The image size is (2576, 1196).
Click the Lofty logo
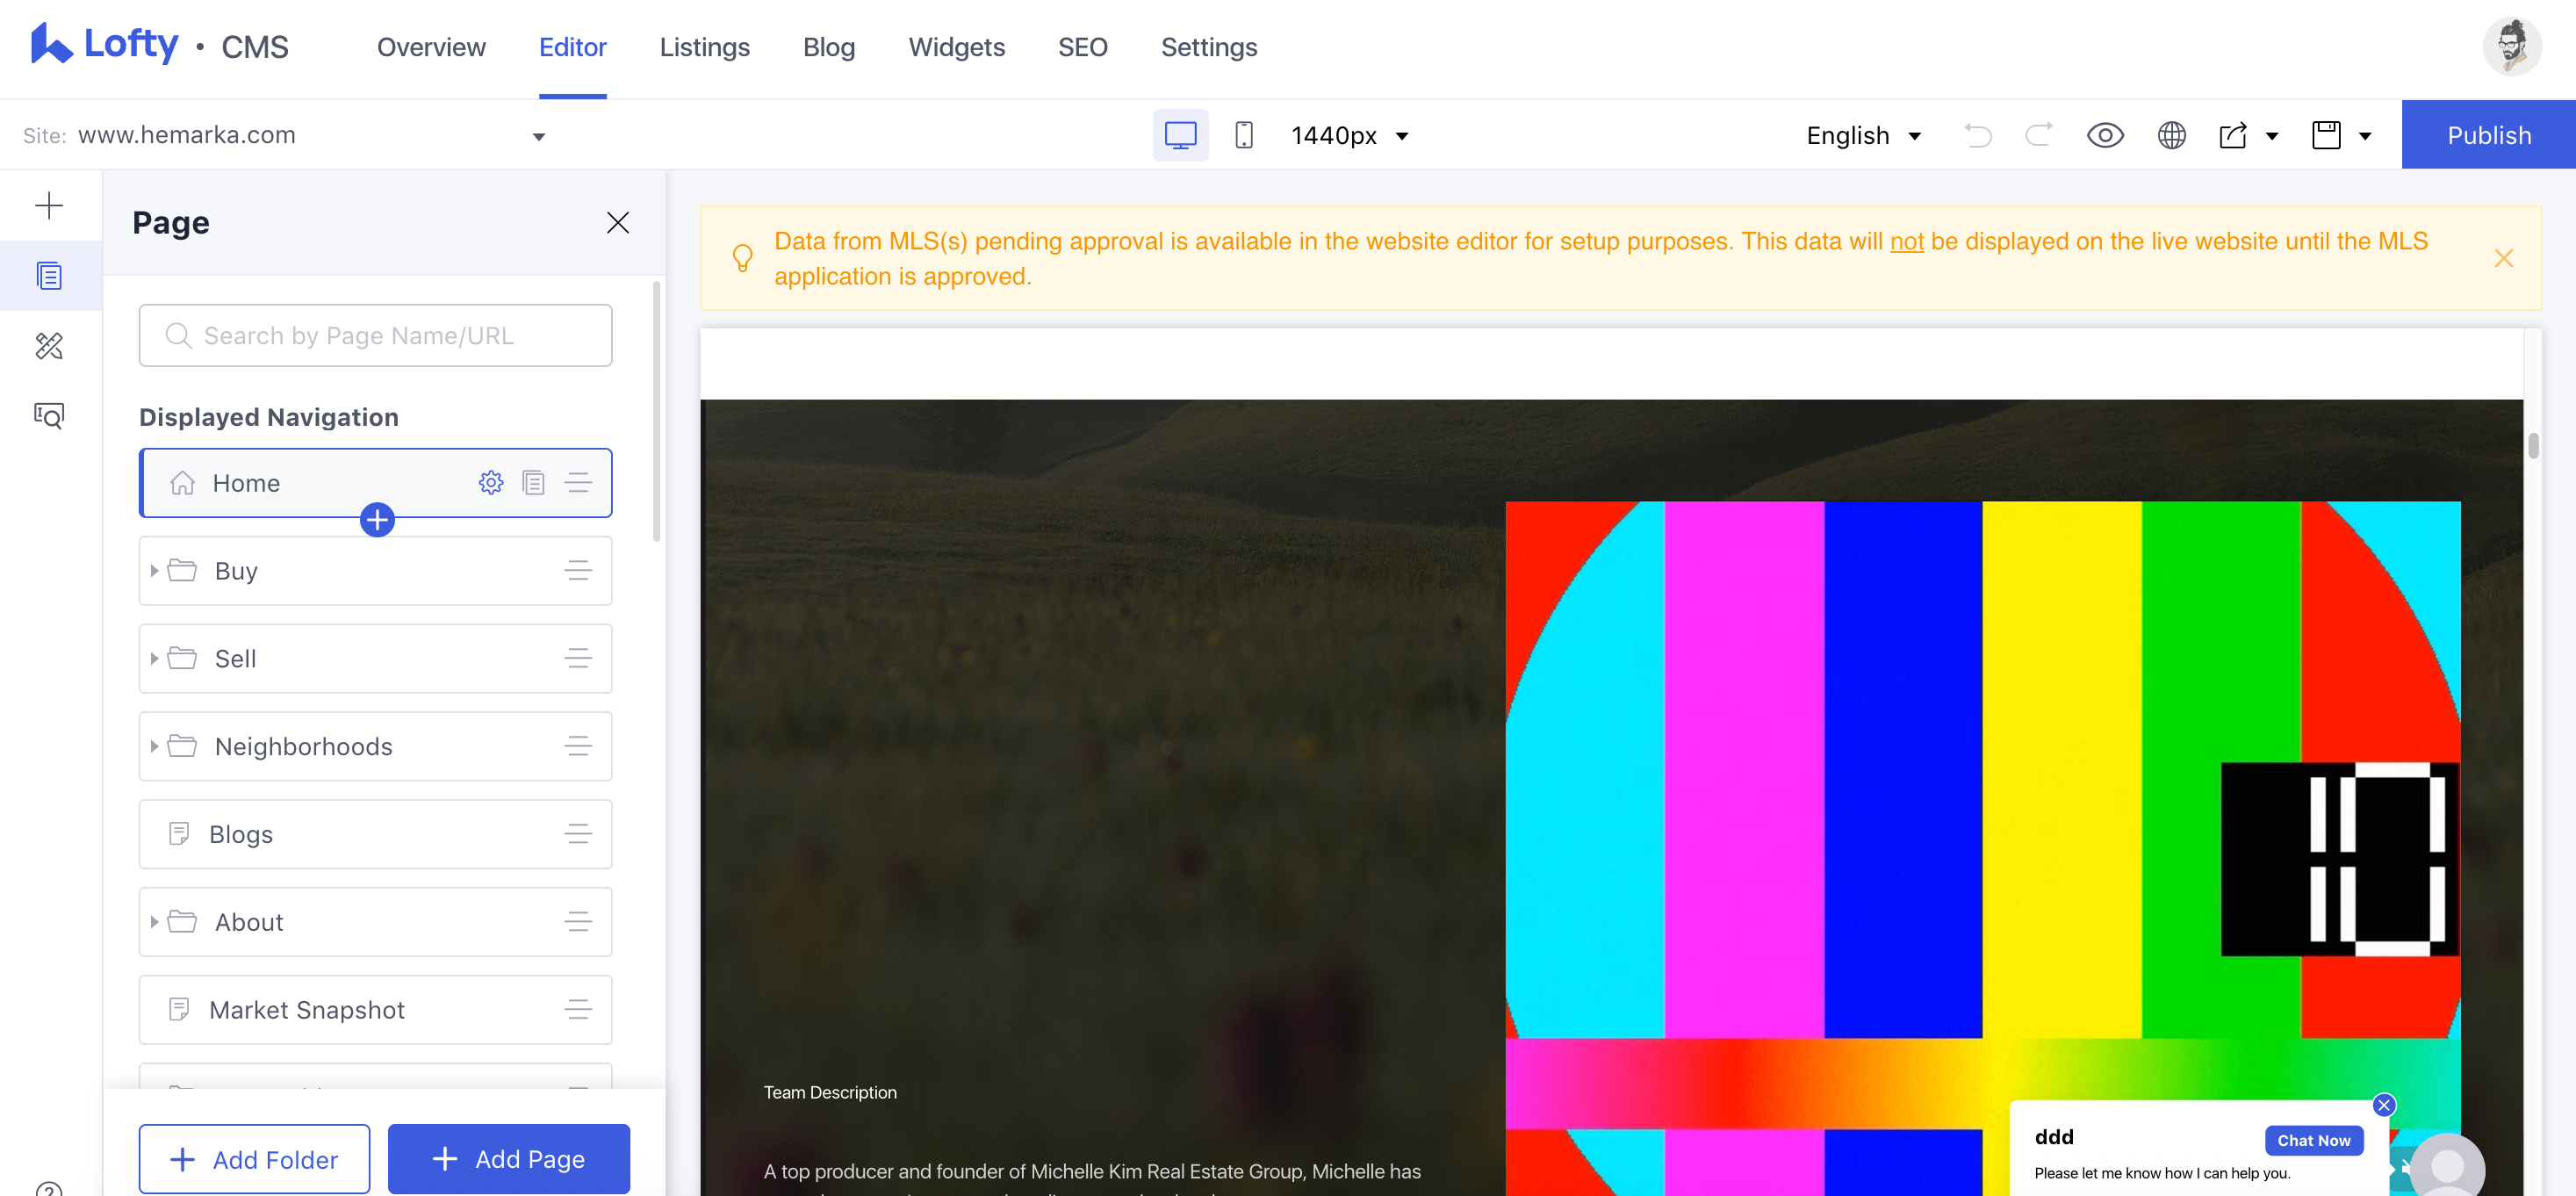(x=104, y=45)
